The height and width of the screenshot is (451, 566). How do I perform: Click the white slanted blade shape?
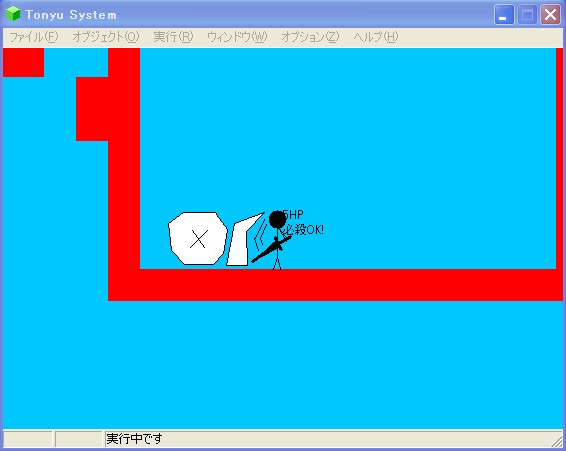[x=243, y=241]
